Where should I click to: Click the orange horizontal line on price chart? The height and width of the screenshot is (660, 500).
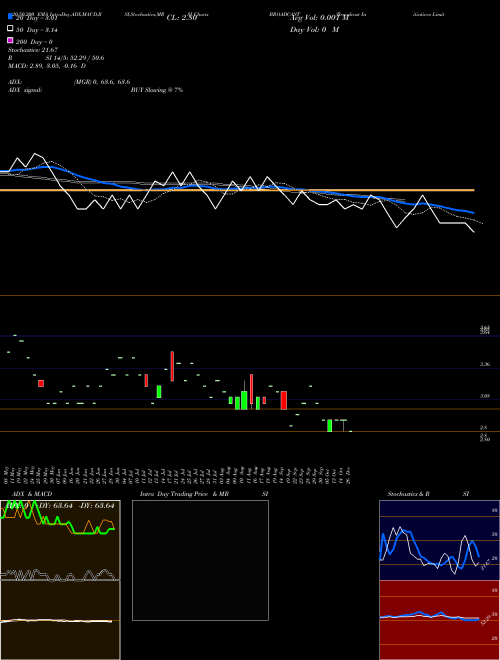[x=237, y=190]
